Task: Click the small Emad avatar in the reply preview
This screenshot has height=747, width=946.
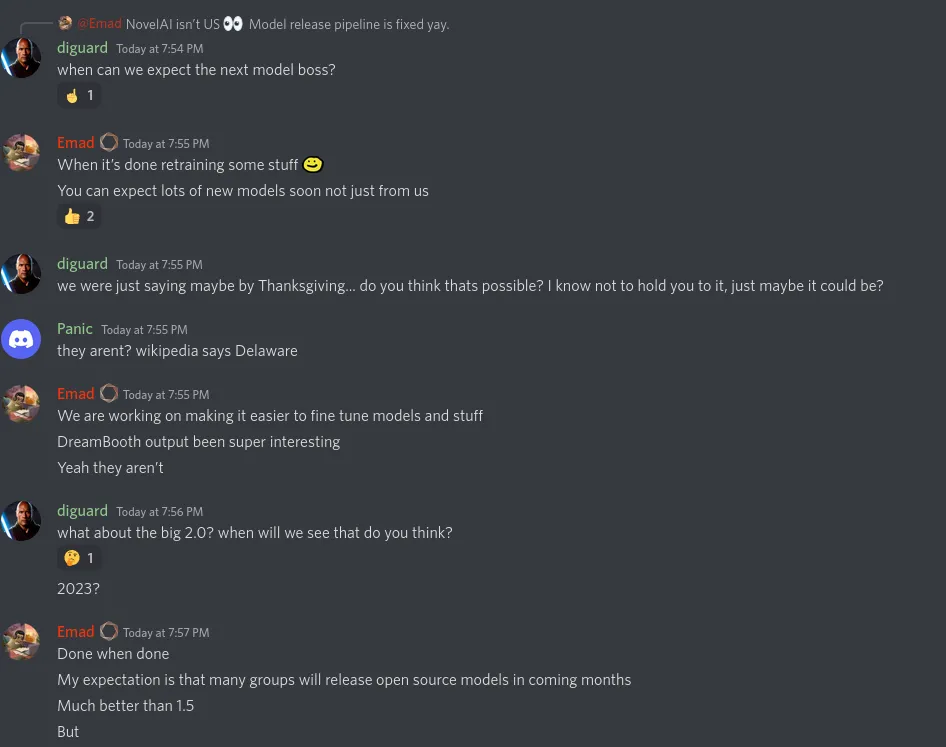Action: point(65,22)
